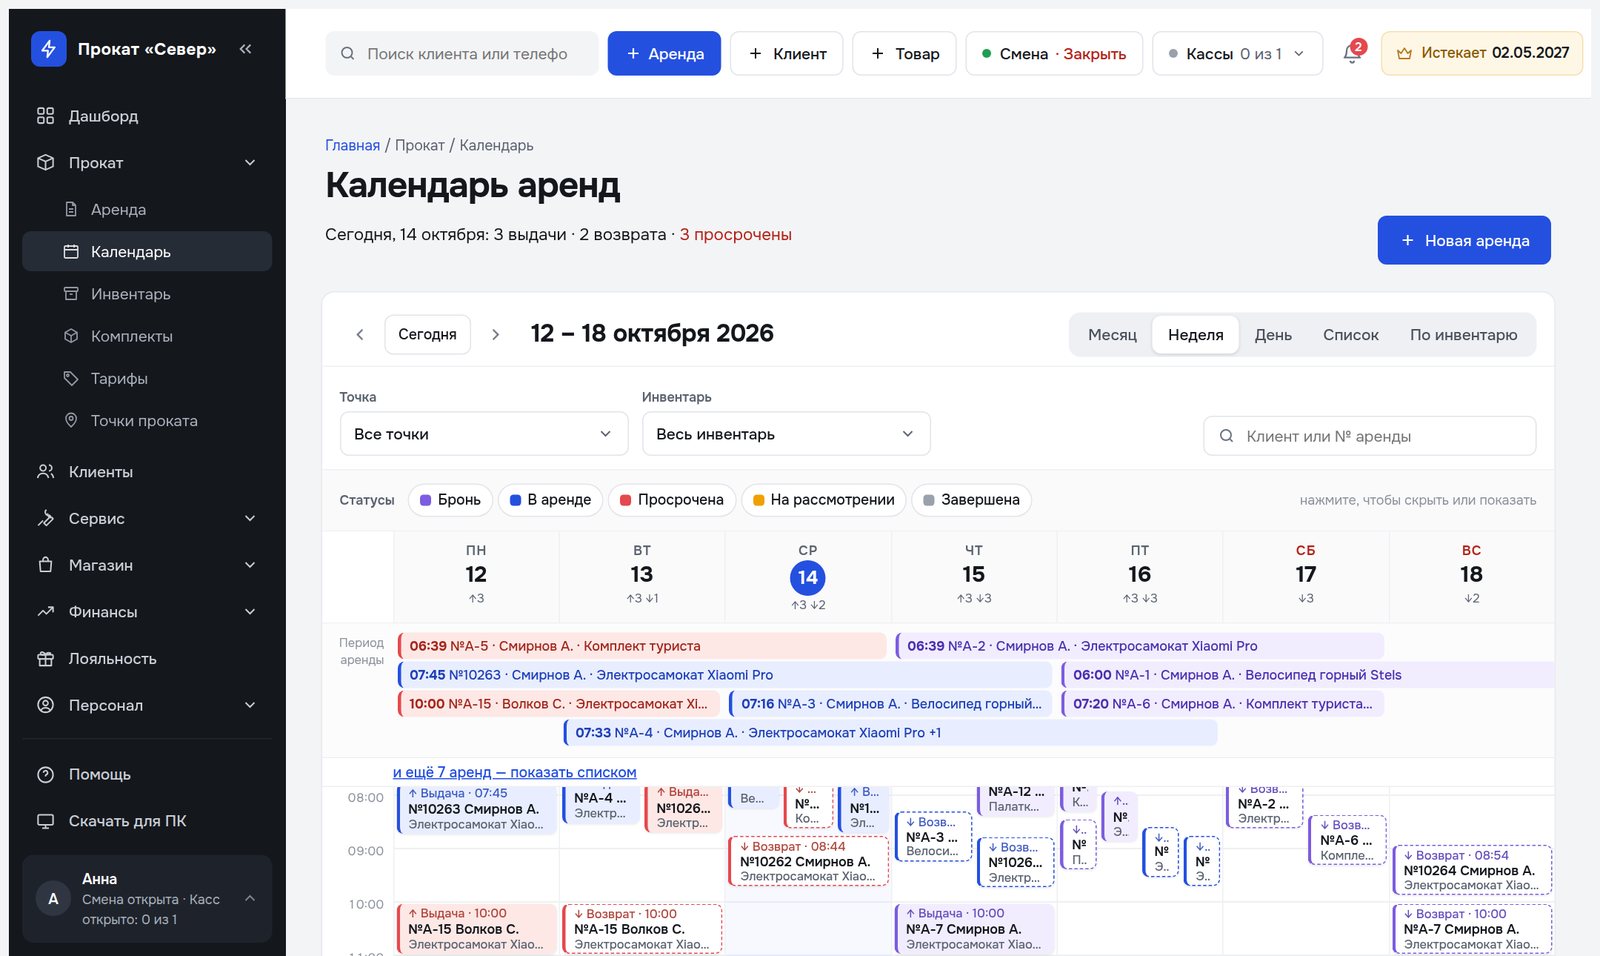Click Главная breadcrumb link
Image resolution: width=1600 pixels, height=956 pixels.
tap(352, 145)
